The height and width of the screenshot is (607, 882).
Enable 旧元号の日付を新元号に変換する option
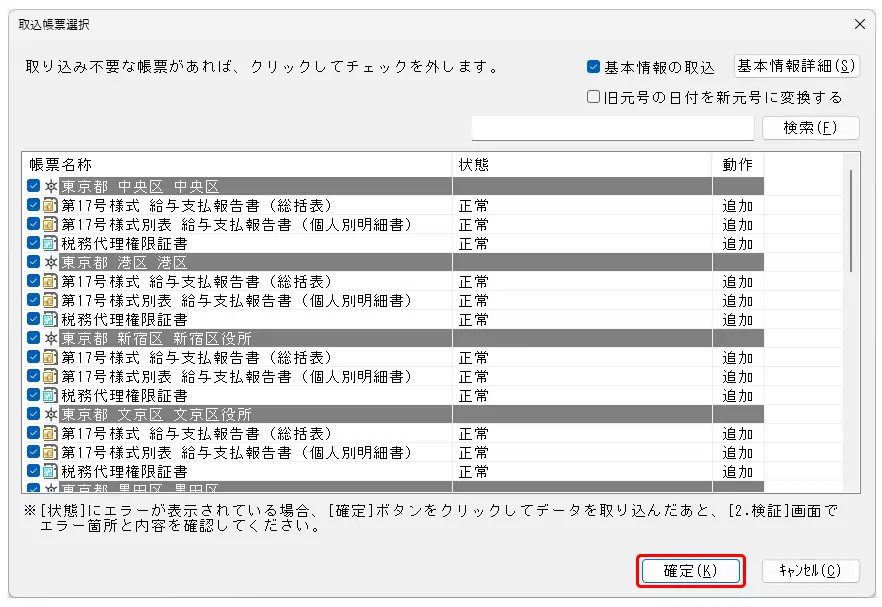pos(594,97)
